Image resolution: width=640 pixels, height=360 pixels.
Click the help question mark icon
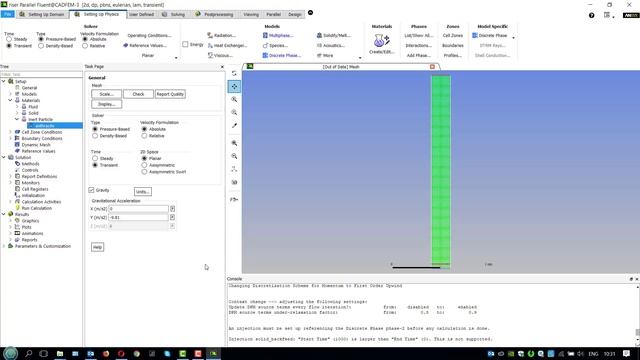pyautogui.click(x=591, y=15)
